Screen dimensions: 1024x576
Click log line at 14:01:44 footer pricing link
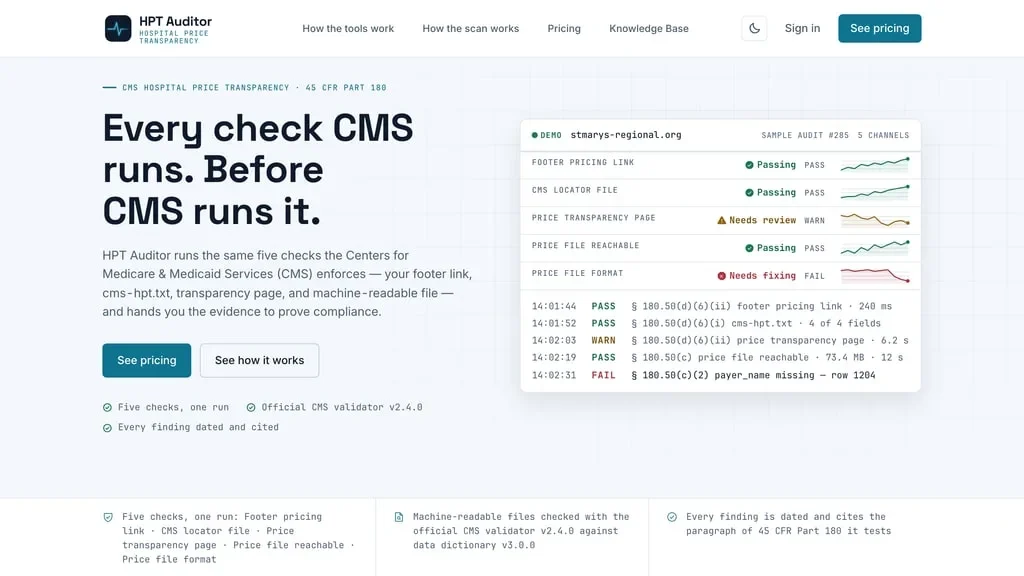click(712, 306)
